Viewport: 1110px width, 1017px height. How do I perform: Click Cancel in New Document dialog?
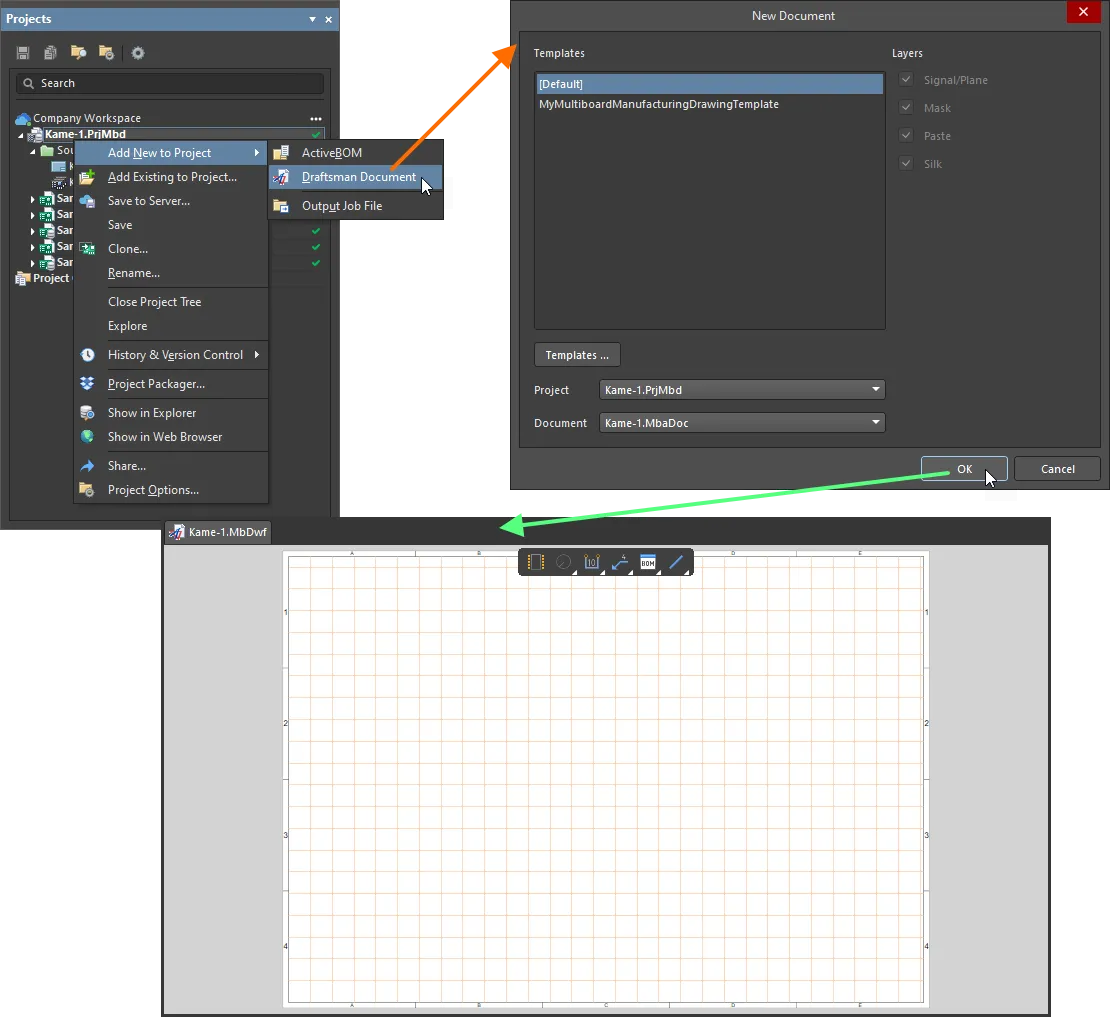pos(1057,469)
